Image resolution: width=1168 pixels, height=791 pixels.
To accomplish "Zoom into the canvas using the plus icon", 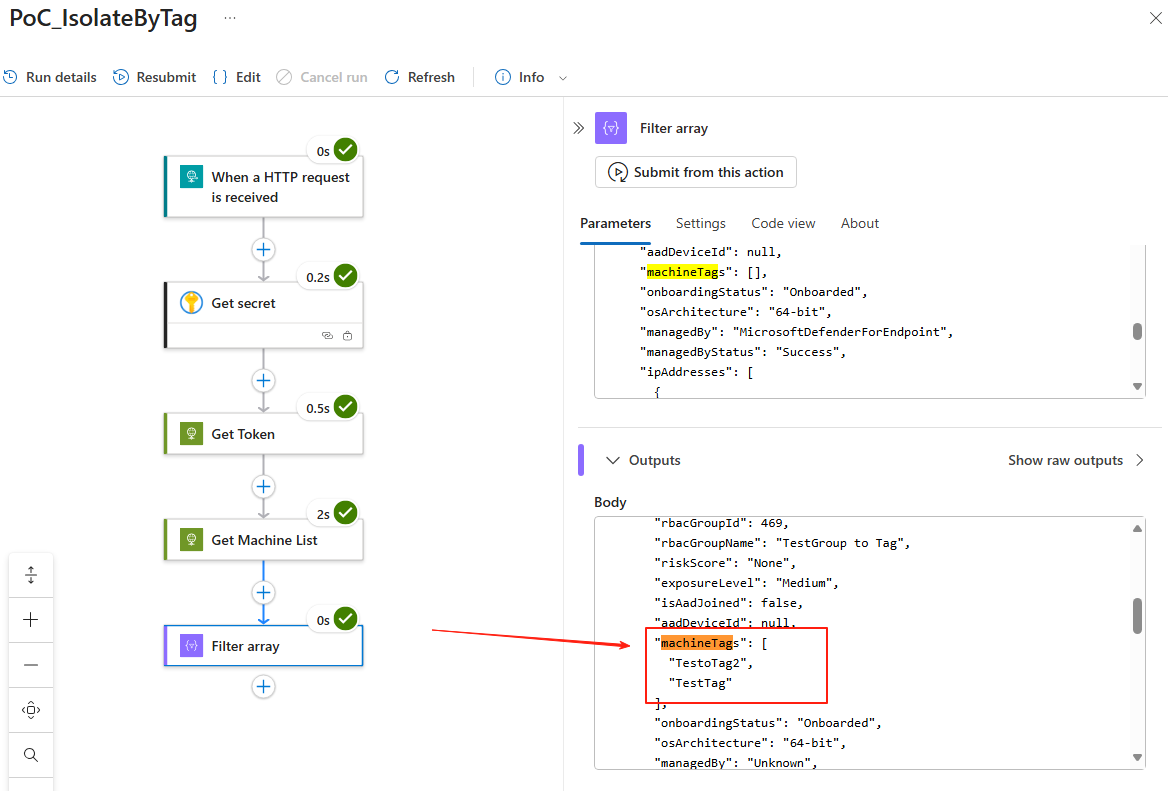I will pyautogui.click(x=31, y=619).
